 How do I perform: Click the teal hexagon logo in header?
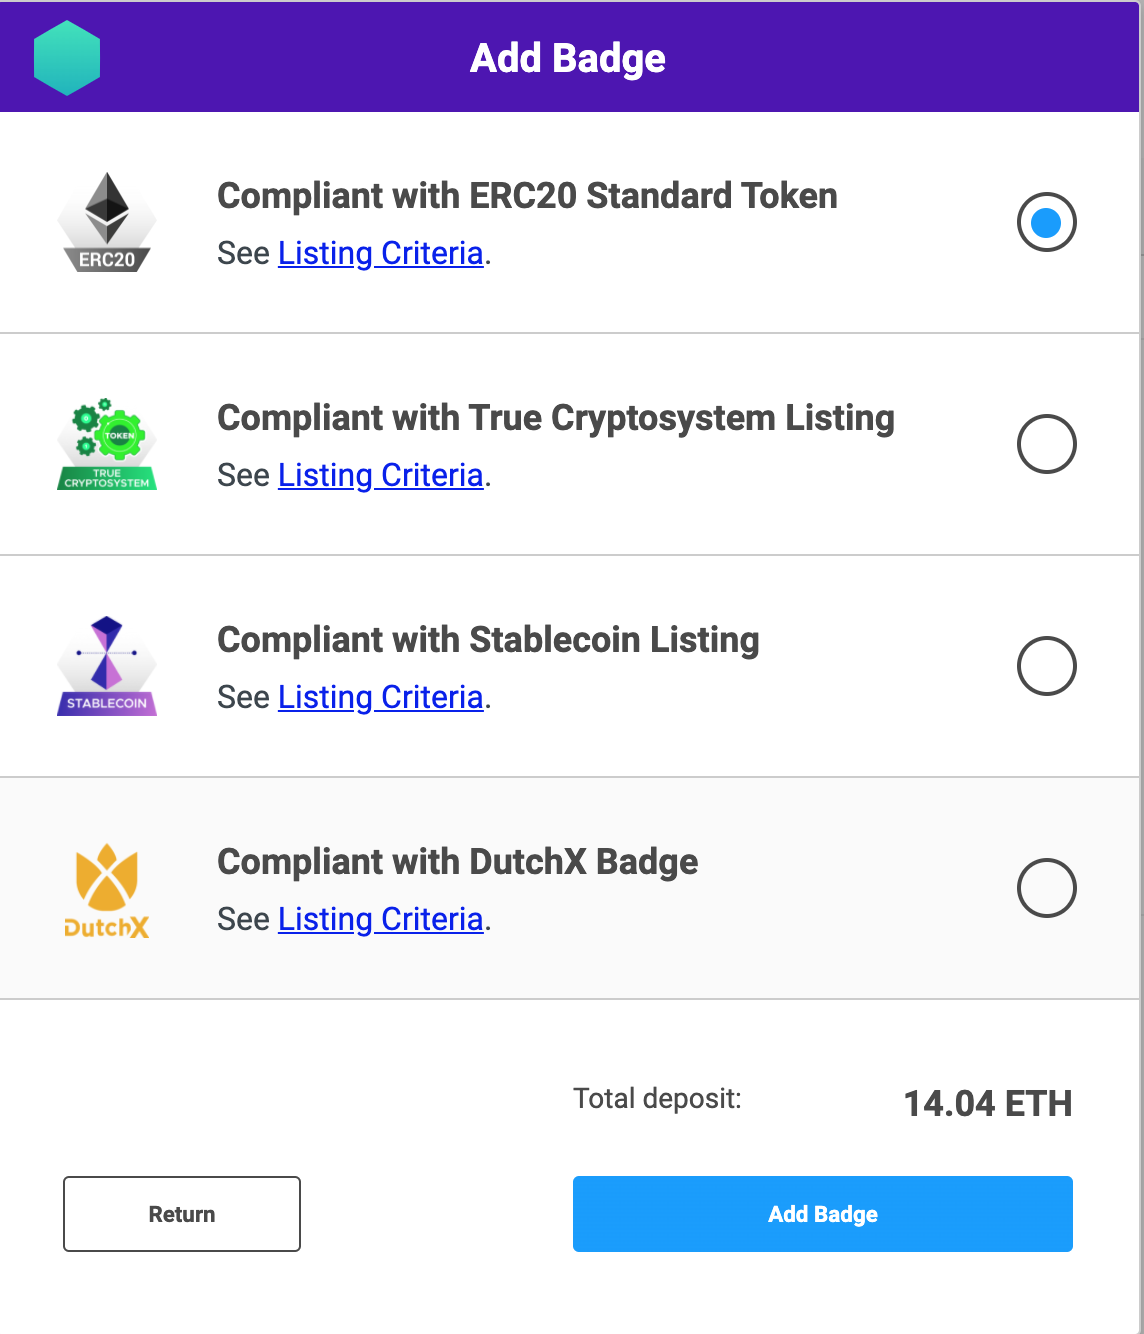point(67,58)
